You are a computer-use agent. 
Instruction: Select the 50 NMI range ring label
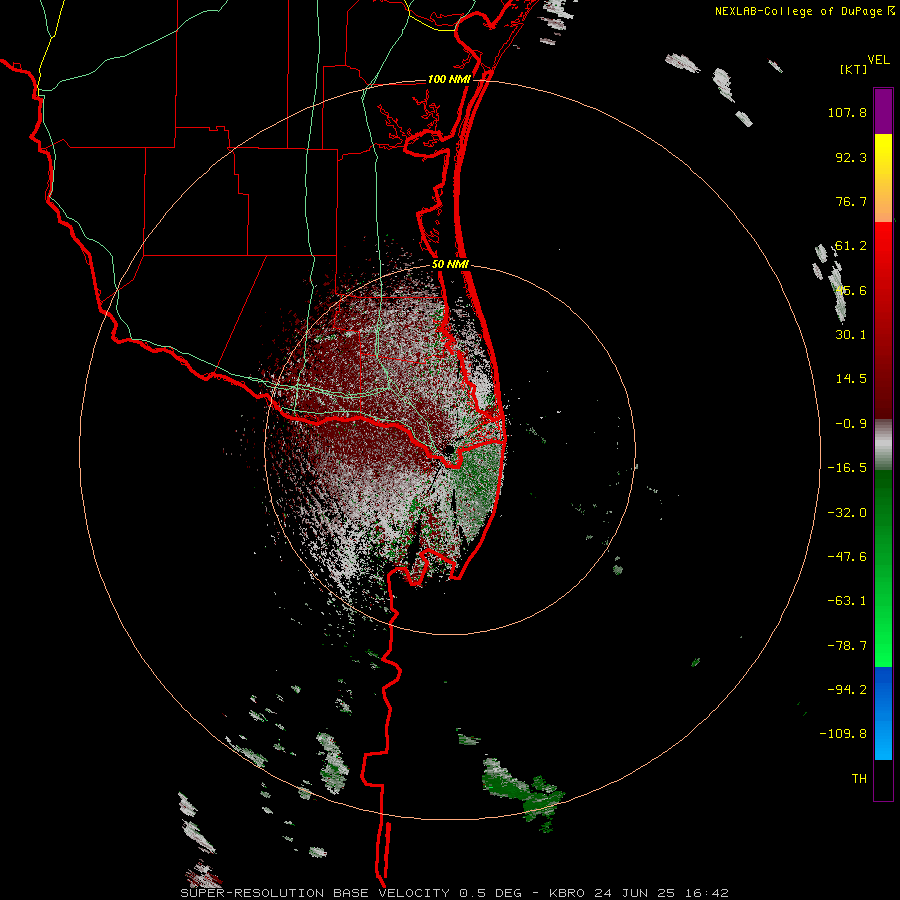(450, 265)
